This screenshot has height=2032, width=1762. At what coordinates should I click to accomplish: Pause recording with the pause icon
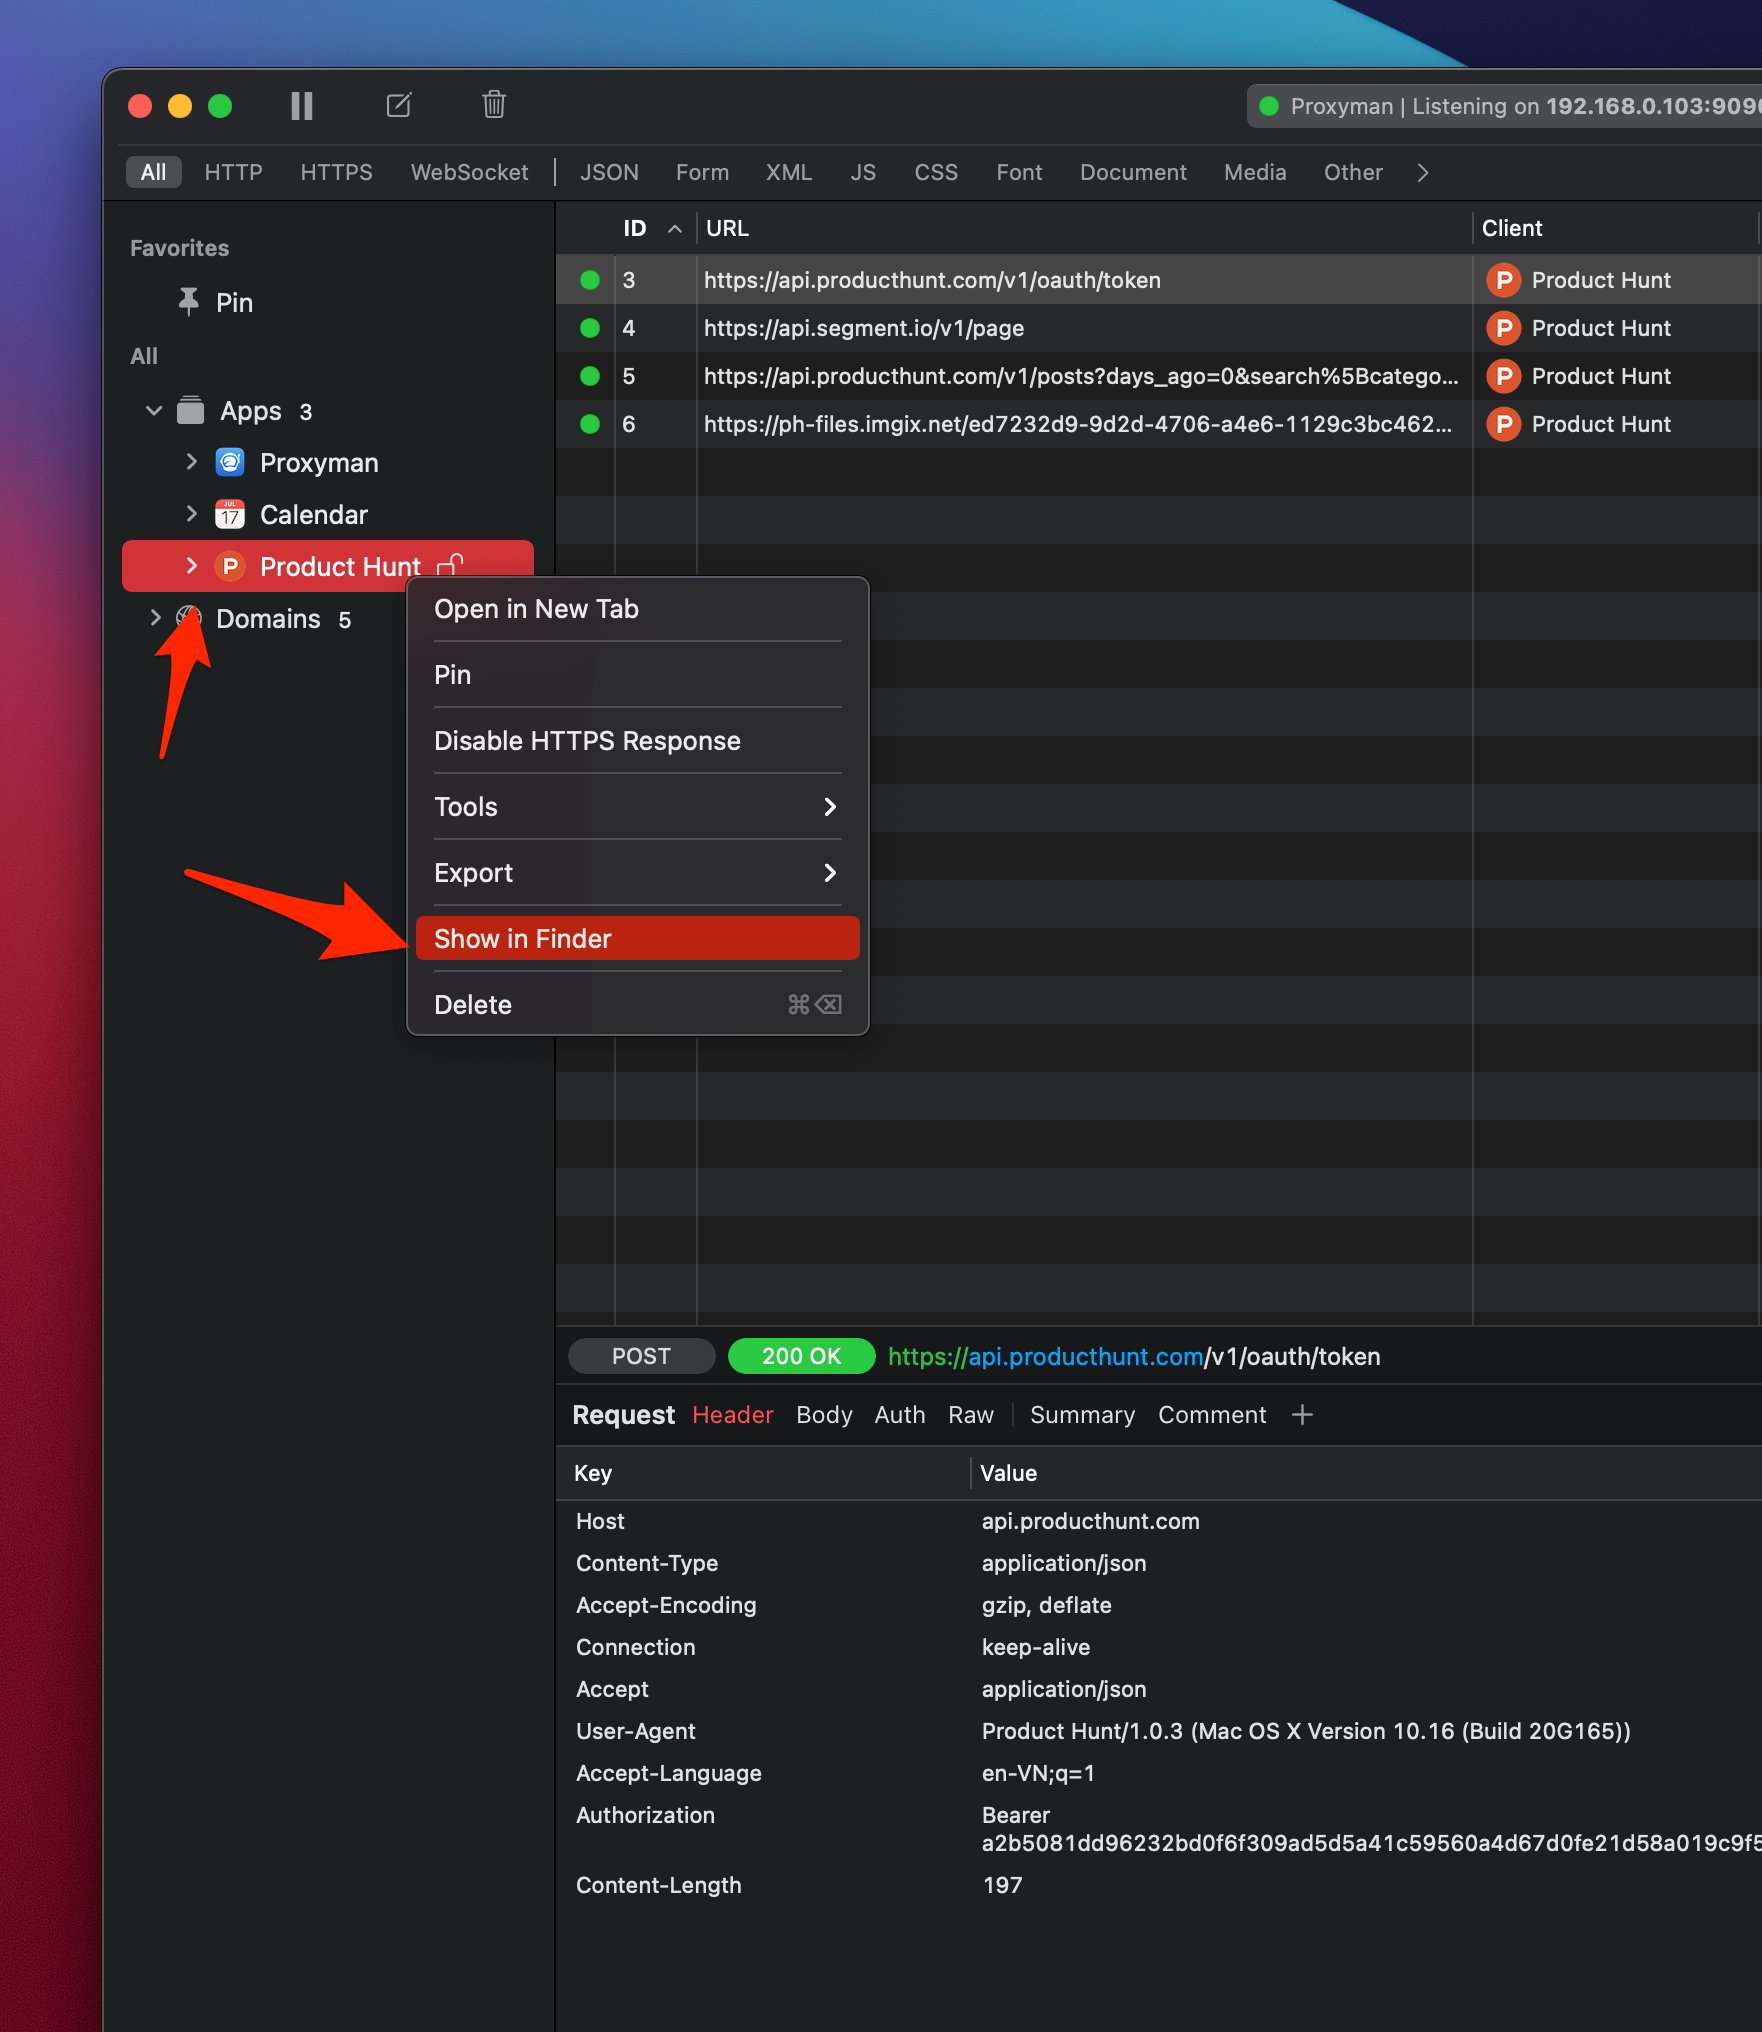click(x=302, y=105)
